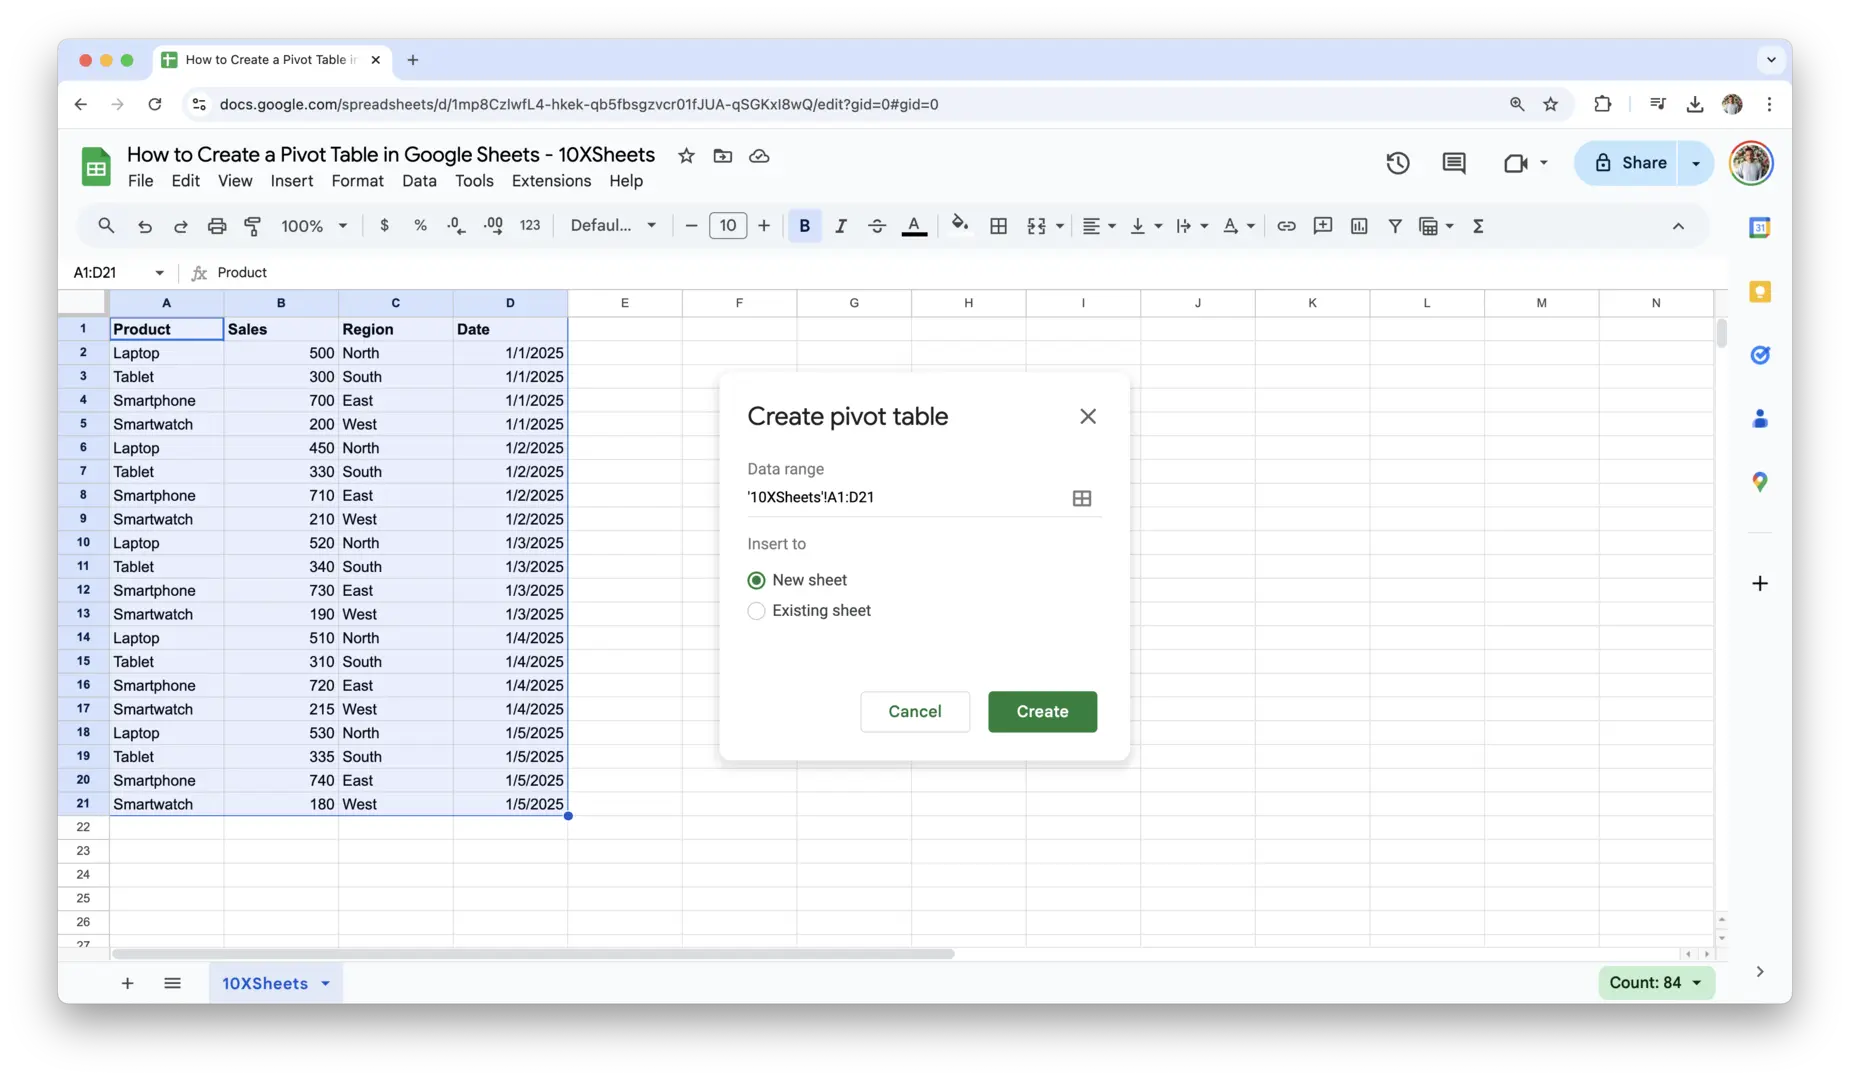Open Google Keep in side panel

tap(1759, 292)
